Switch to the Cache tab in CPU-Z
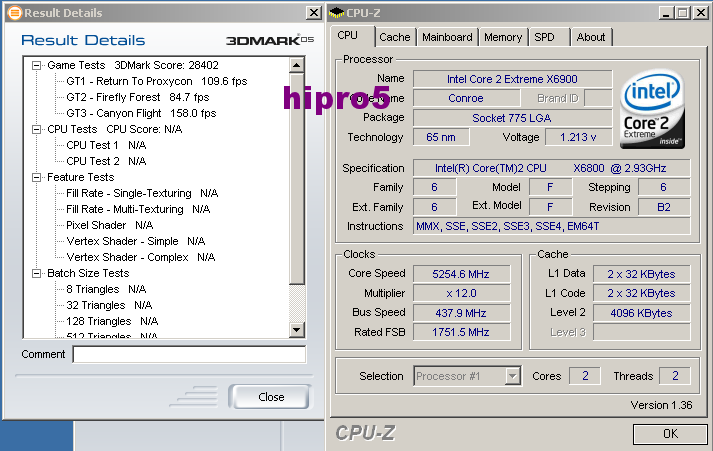Viewport: 713px width, 451px height. tap(395, 37)
